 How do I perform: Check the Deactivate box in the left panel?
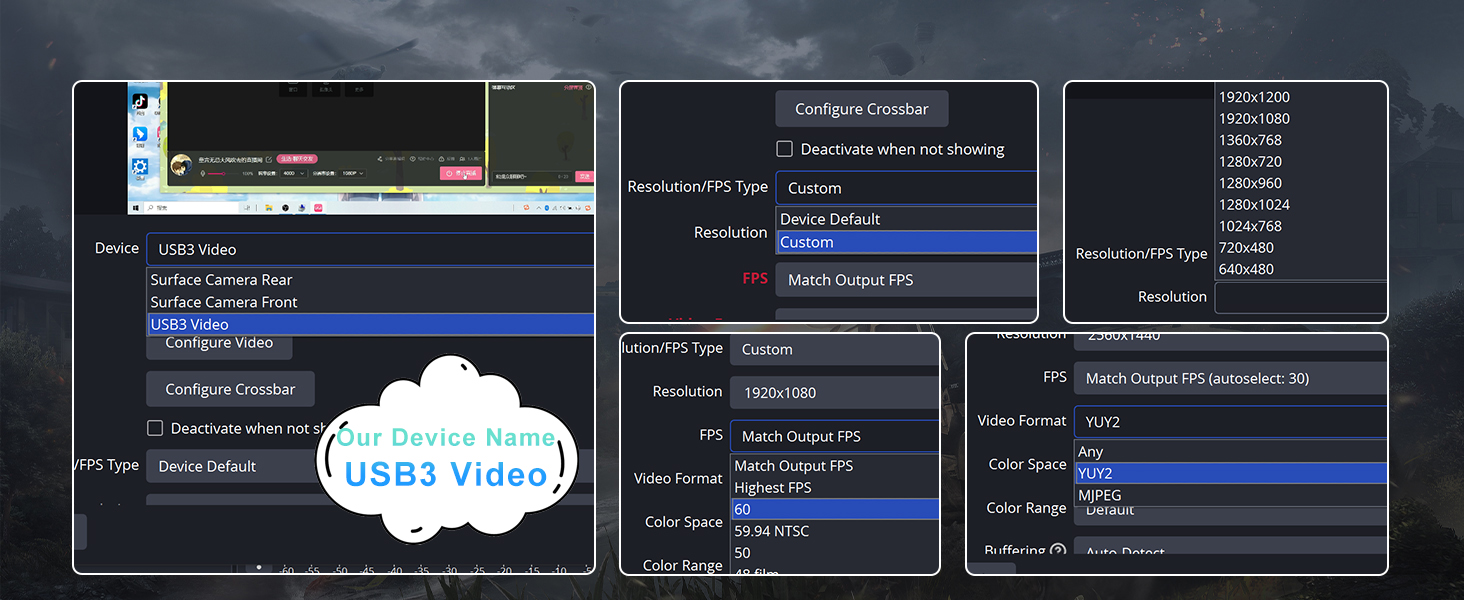tap(156, 428)
